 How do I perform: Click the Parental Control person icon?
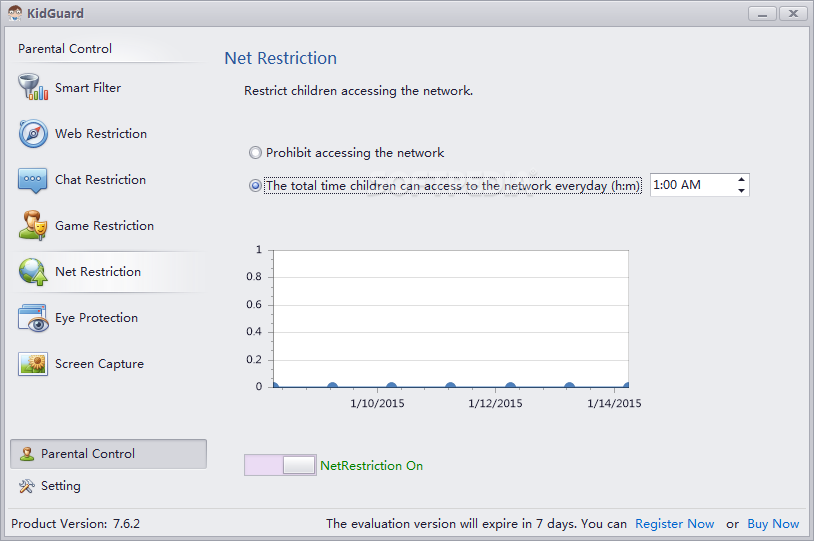[x=26, y=454]
